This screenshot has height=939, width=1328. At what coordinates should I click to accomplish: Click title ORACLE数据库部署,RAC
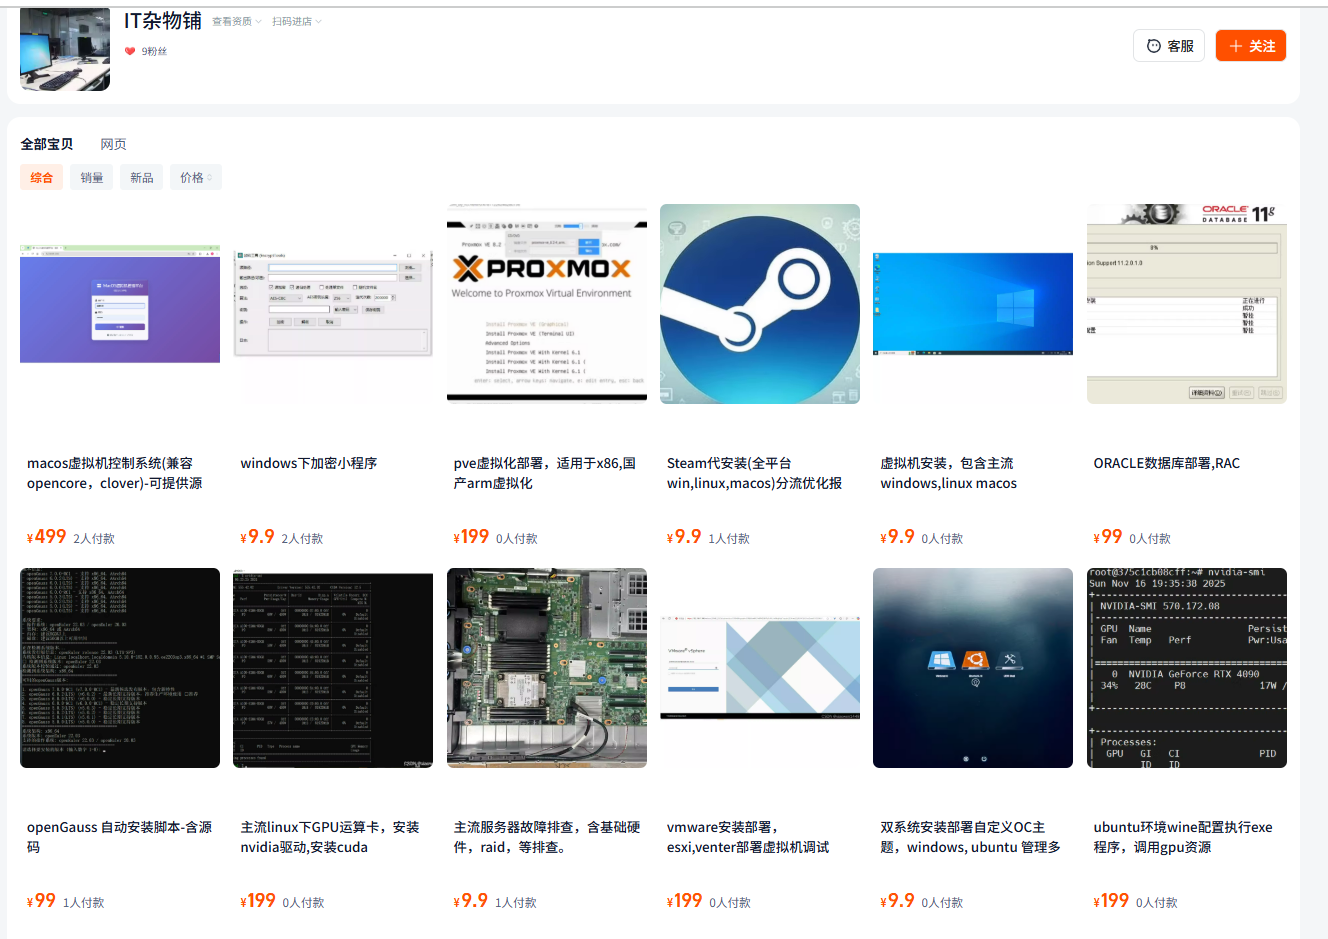(x=1167, y=463)
